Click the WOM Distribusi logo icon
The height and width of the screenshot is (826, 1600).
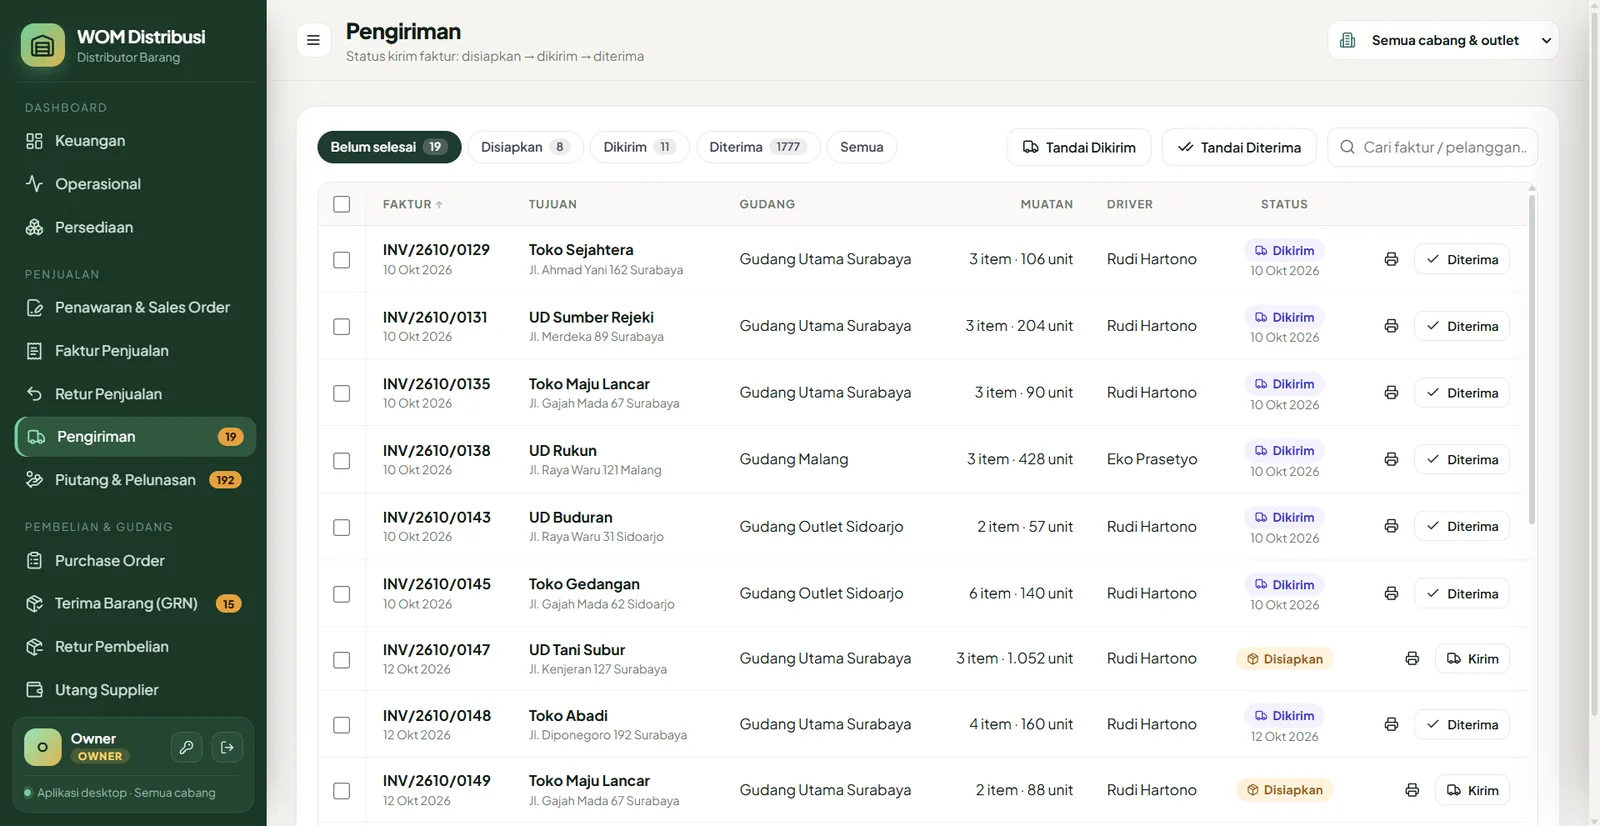coord(43,45)
